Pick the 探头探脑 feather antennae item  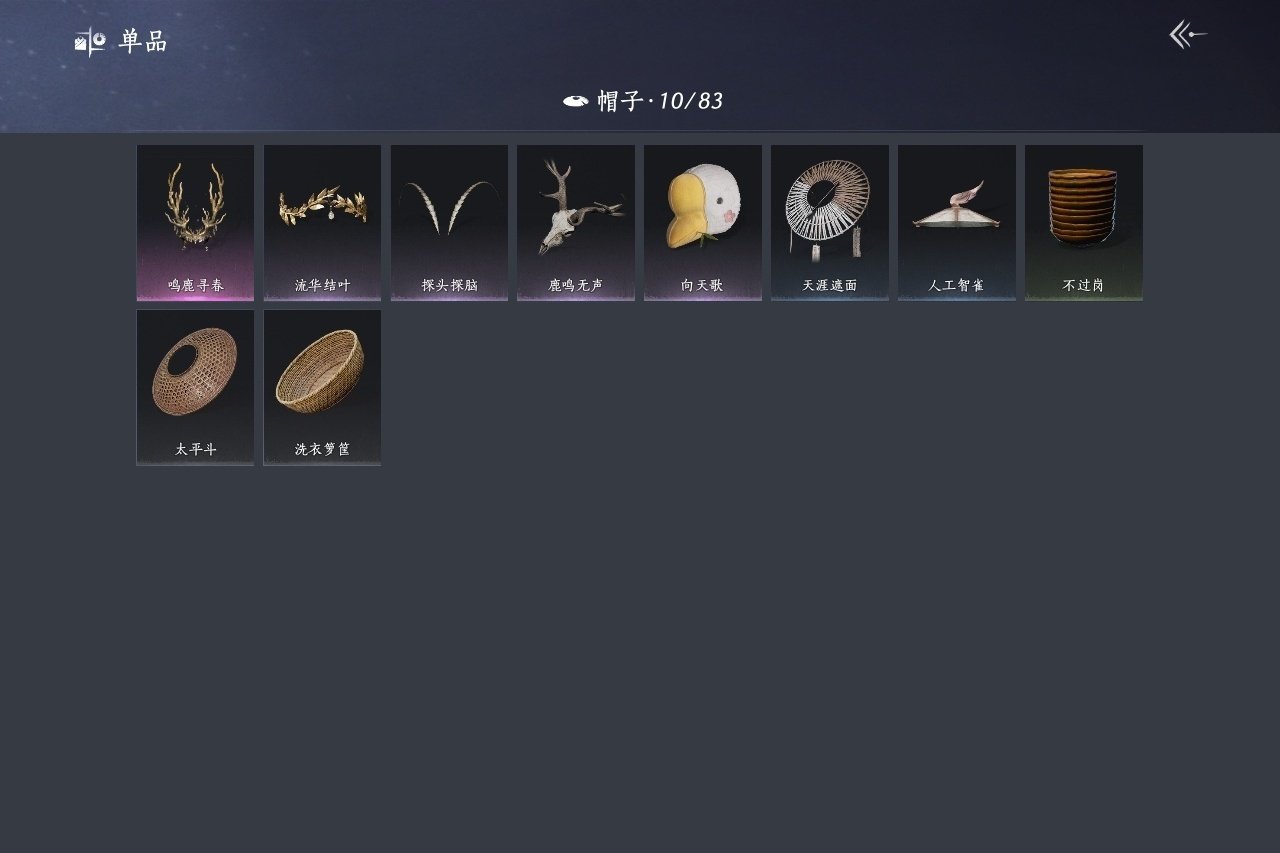[449, 223]
